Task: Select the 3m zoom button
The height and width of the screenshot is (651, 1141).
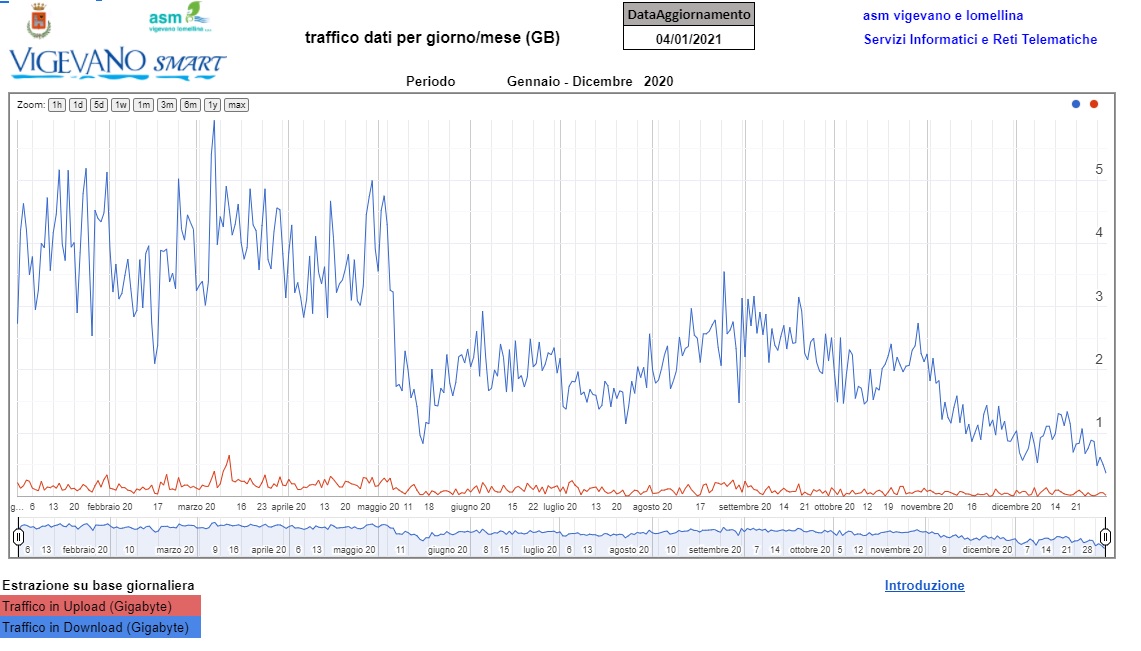Action: point(167,105)
